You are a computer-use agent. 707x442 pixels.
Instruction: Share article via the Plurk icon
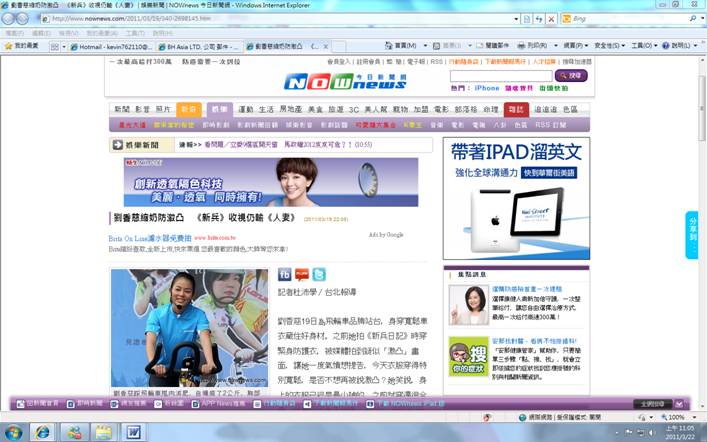[302, 274]
